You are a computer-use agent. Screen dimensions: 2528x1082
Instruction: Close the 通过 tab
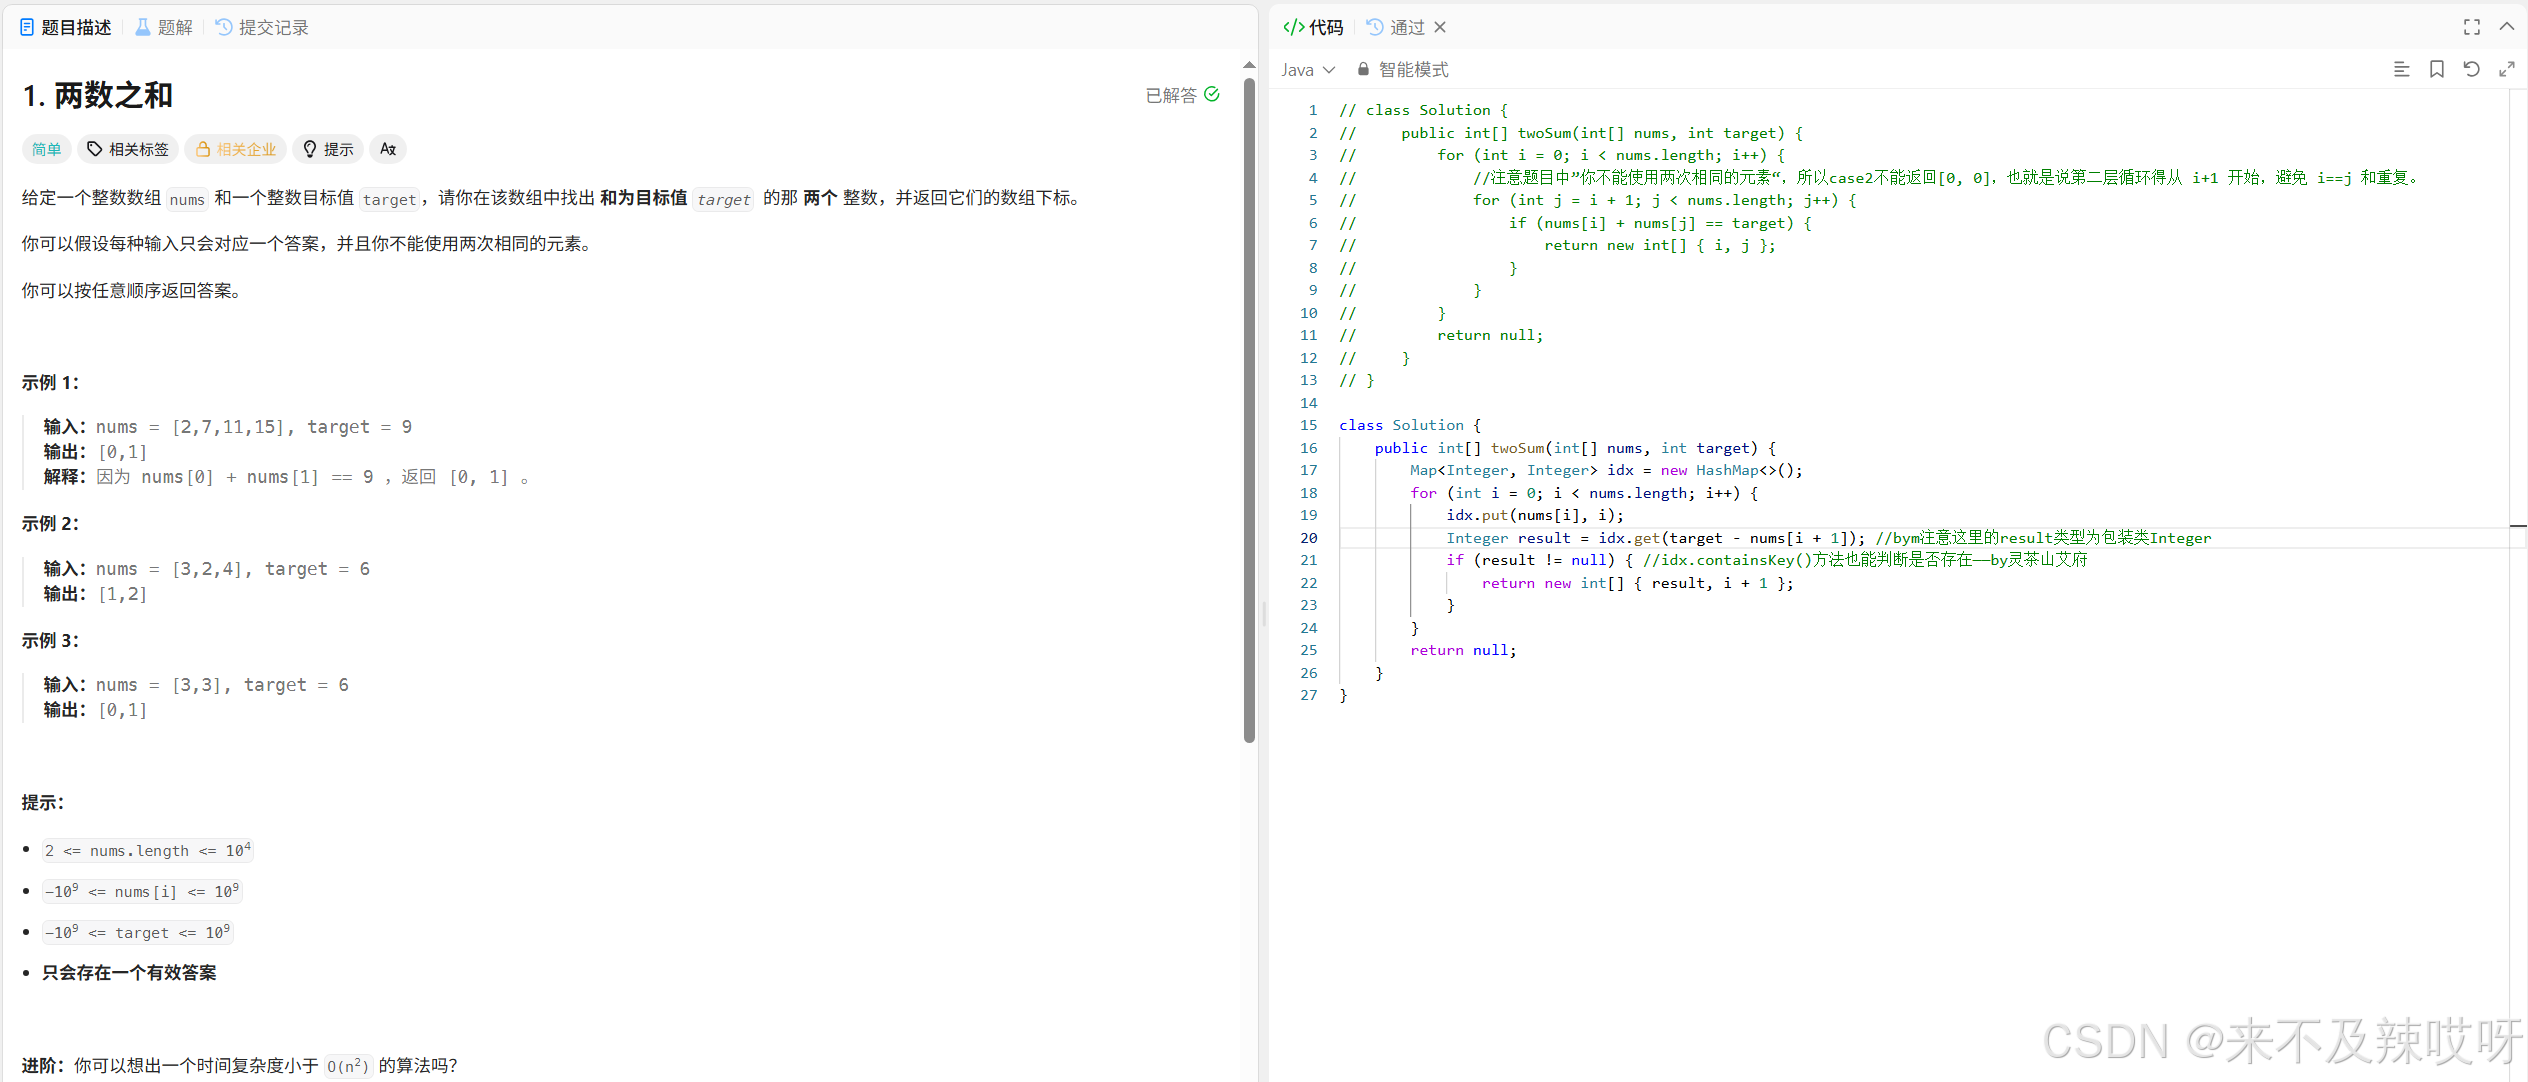click(1440, 27)
